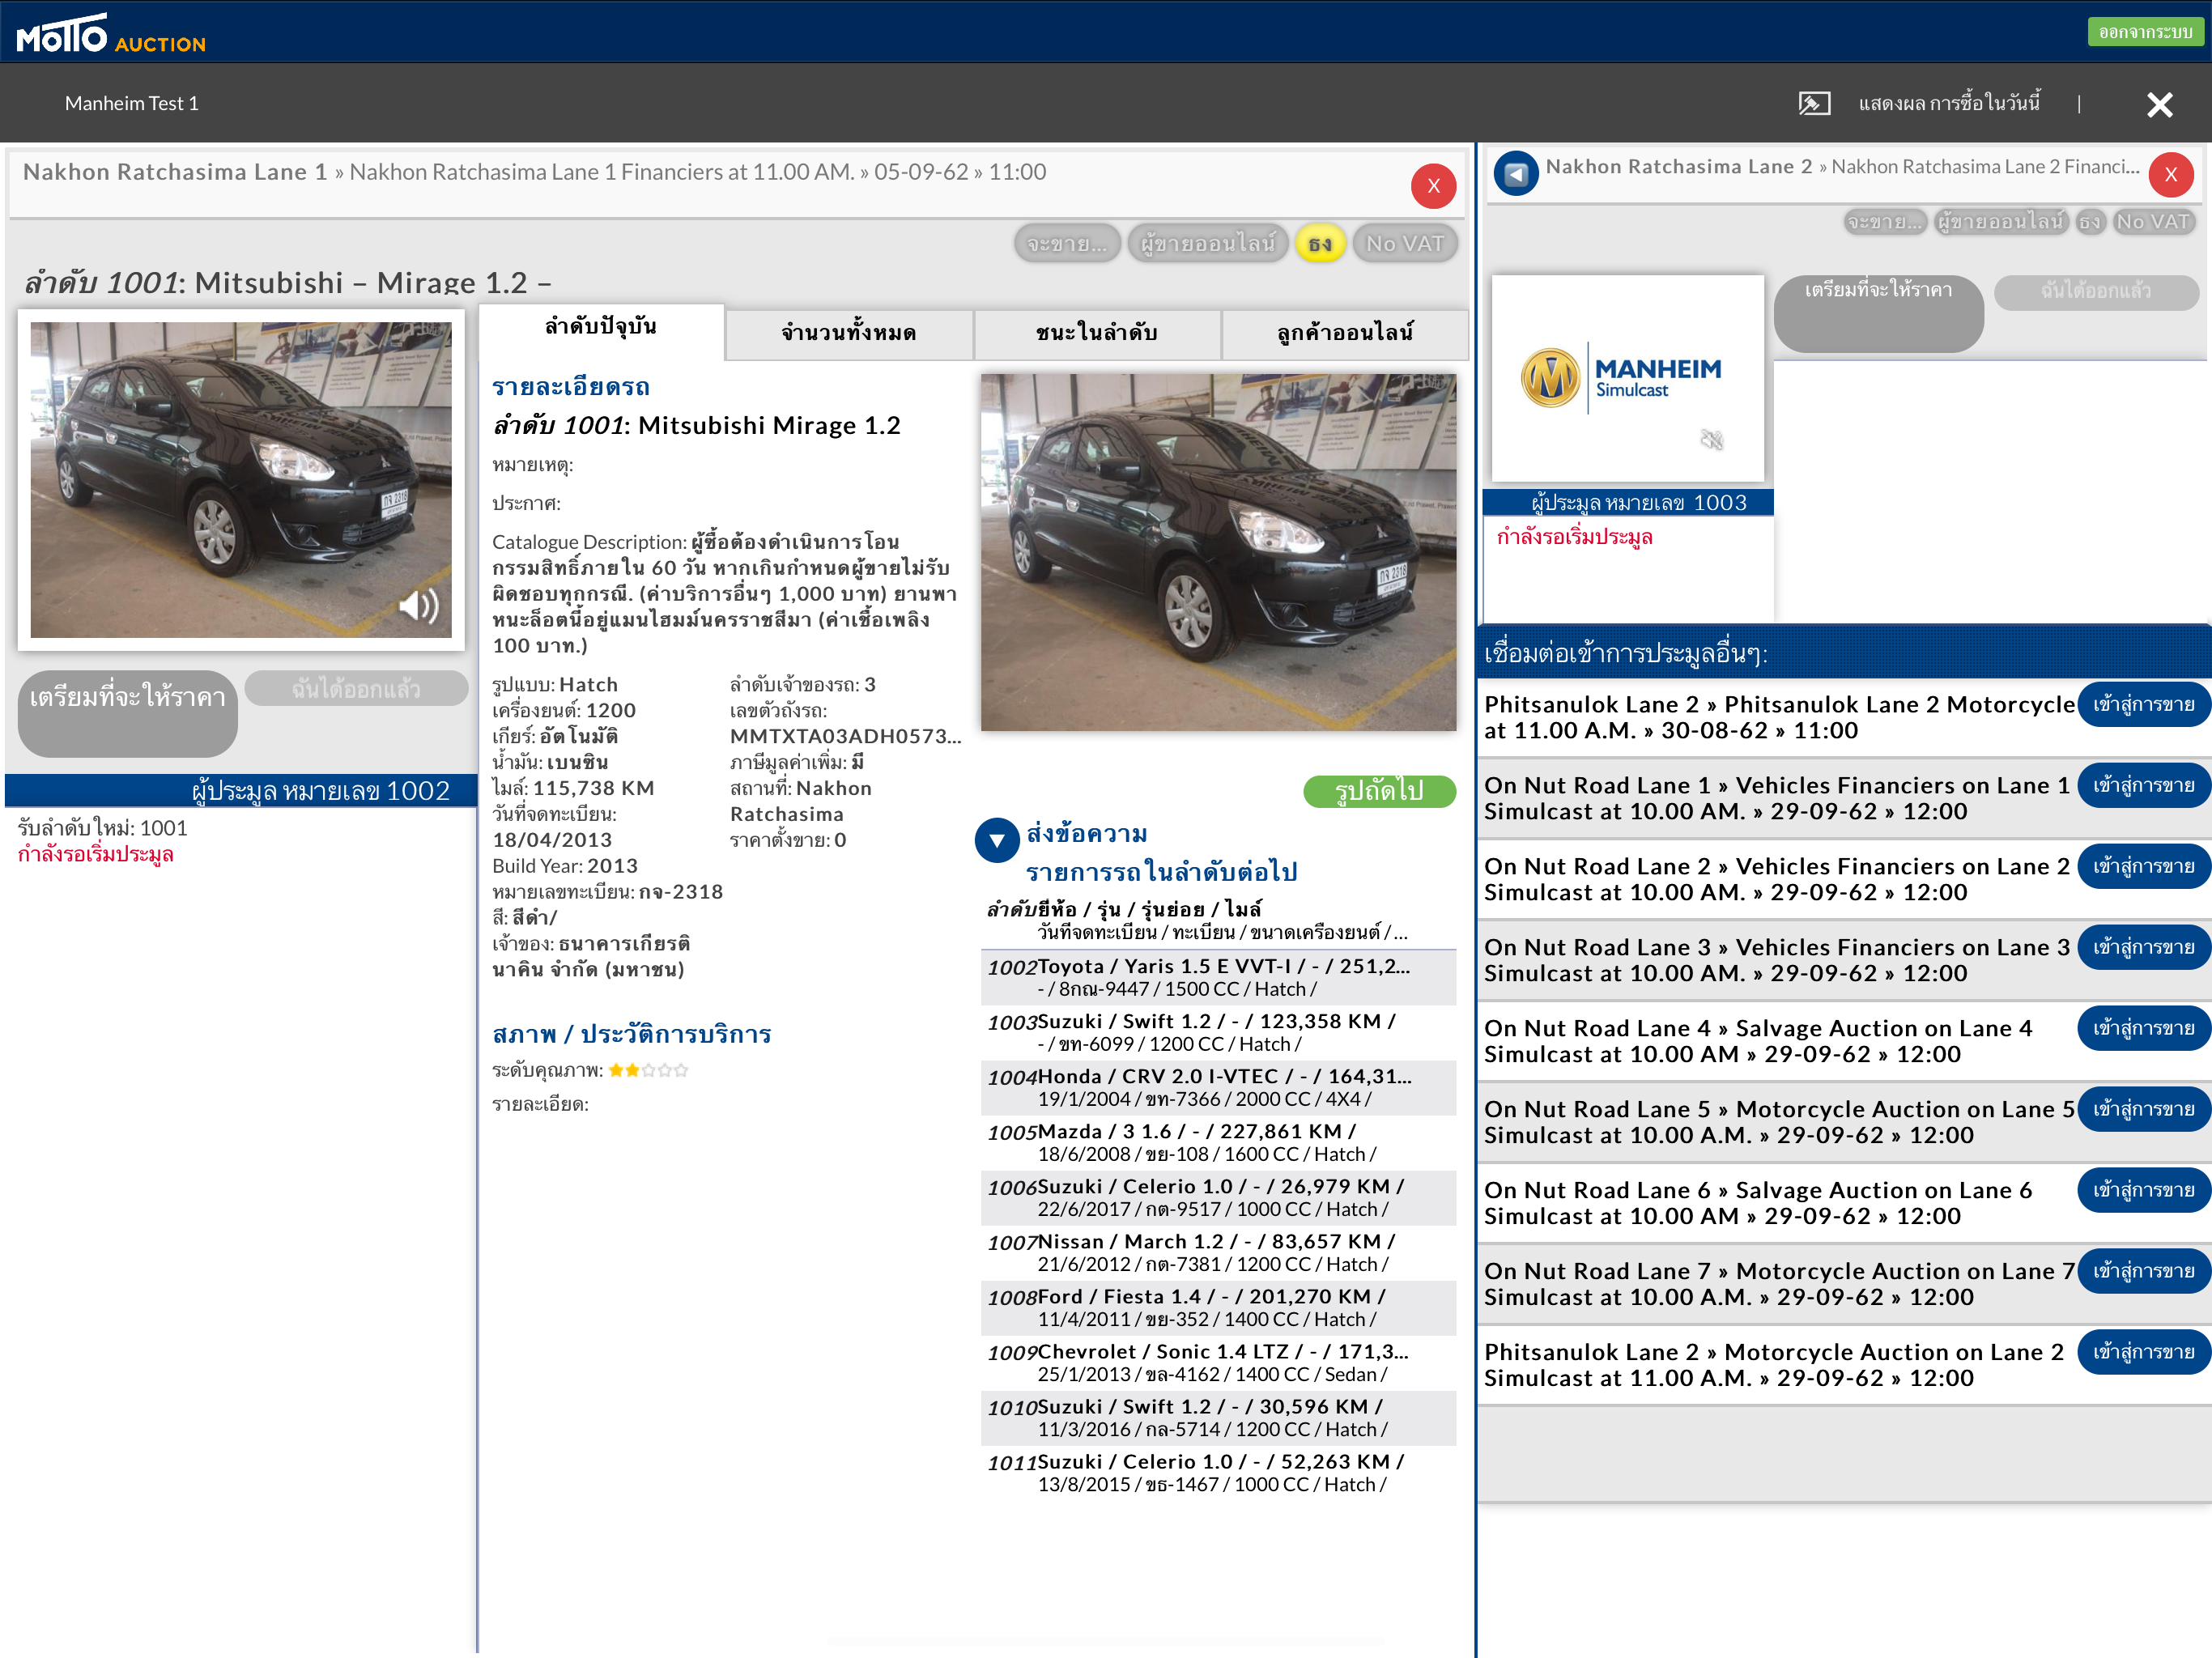Viewport: 2212px width, 1658px height.
Task: Select lot 1008 Ford Fiesta row
Action: tap(1218, 1308)
